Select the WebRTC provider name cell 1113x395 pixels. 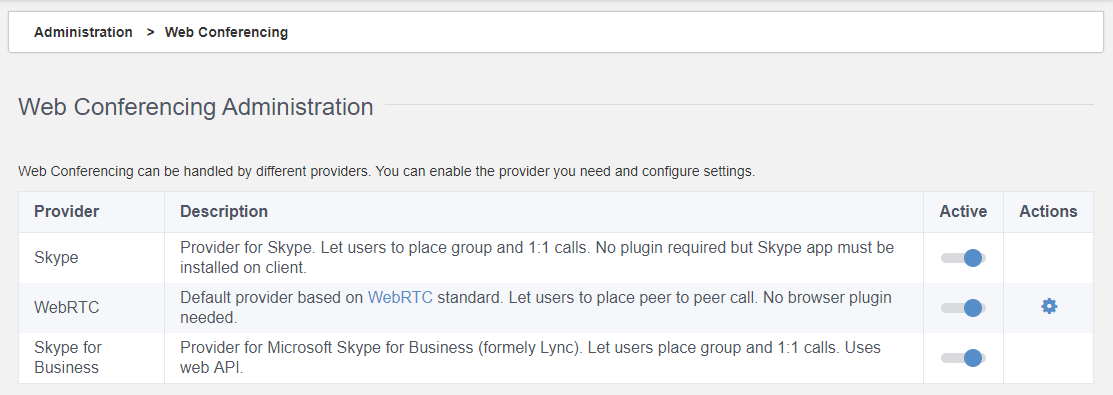(92, 308)
